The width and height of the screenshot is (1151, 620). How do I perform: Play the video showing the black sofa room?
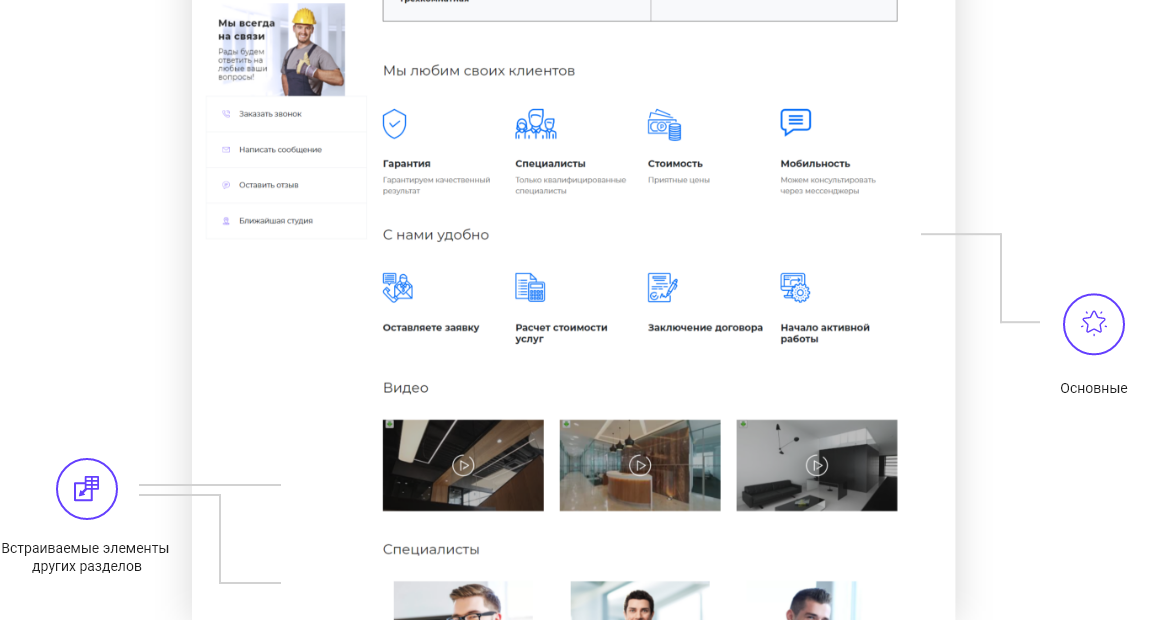point(817,465)
